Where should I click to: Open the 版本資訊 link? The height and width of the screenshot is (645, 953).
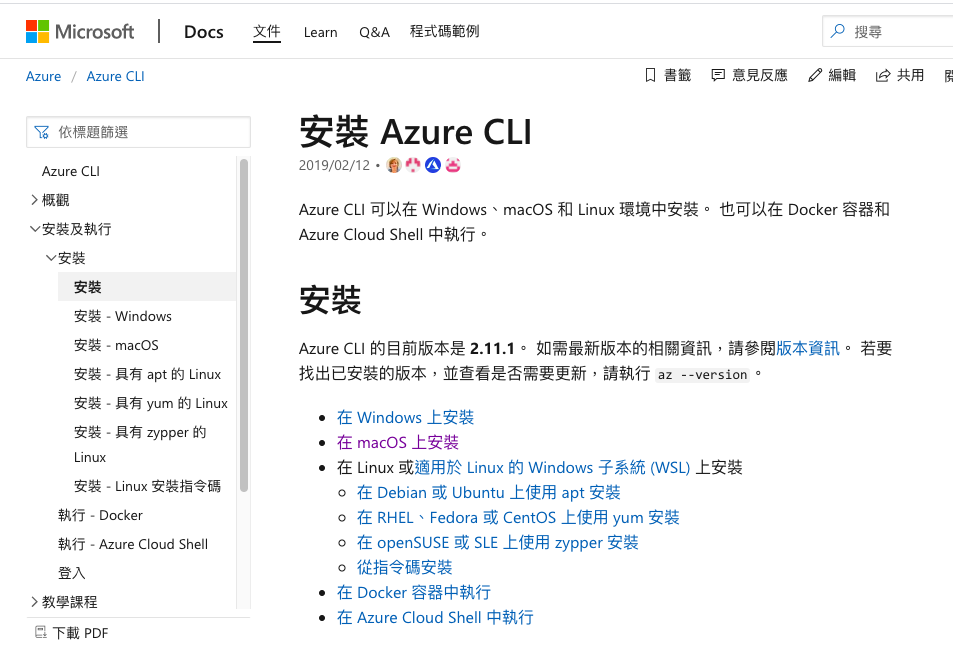point(808,348)
